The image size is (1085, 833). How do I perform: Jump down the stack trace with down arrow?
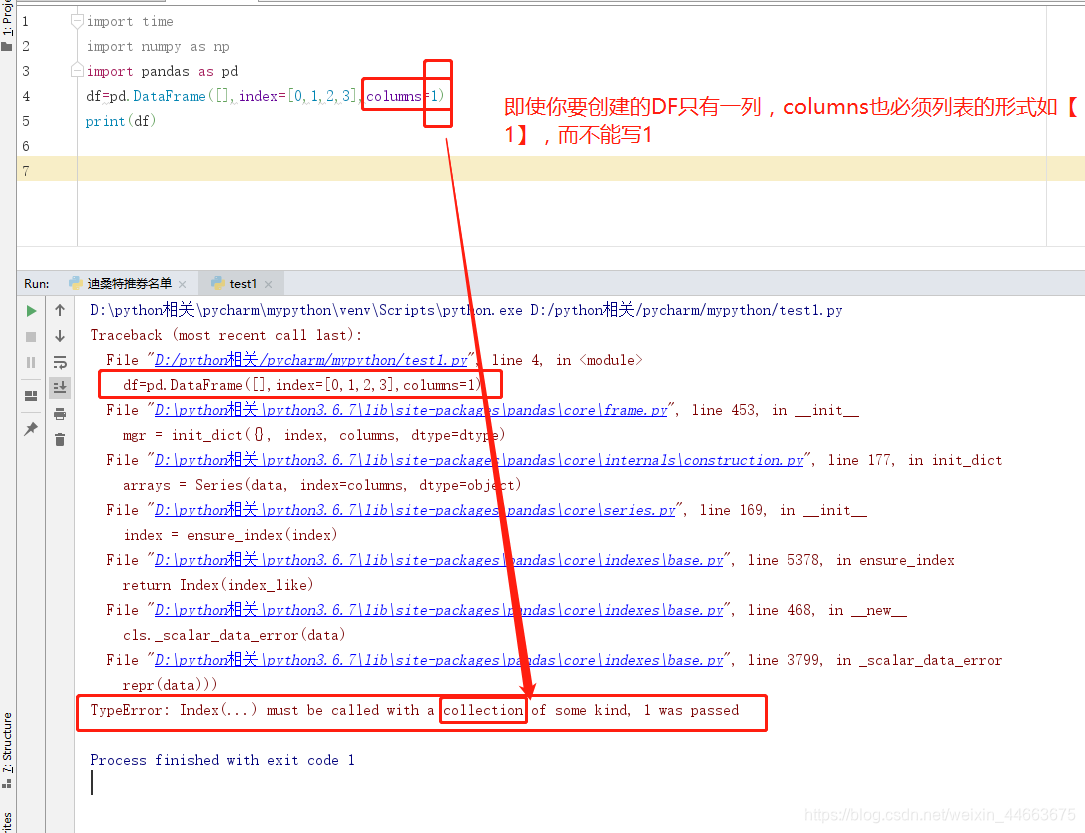pos(60,336)
